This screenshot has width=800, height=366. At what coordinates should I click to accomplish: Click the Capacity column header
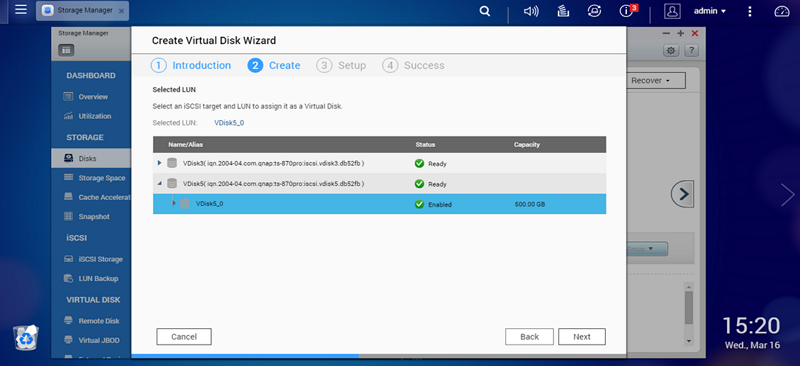[527, 144]
